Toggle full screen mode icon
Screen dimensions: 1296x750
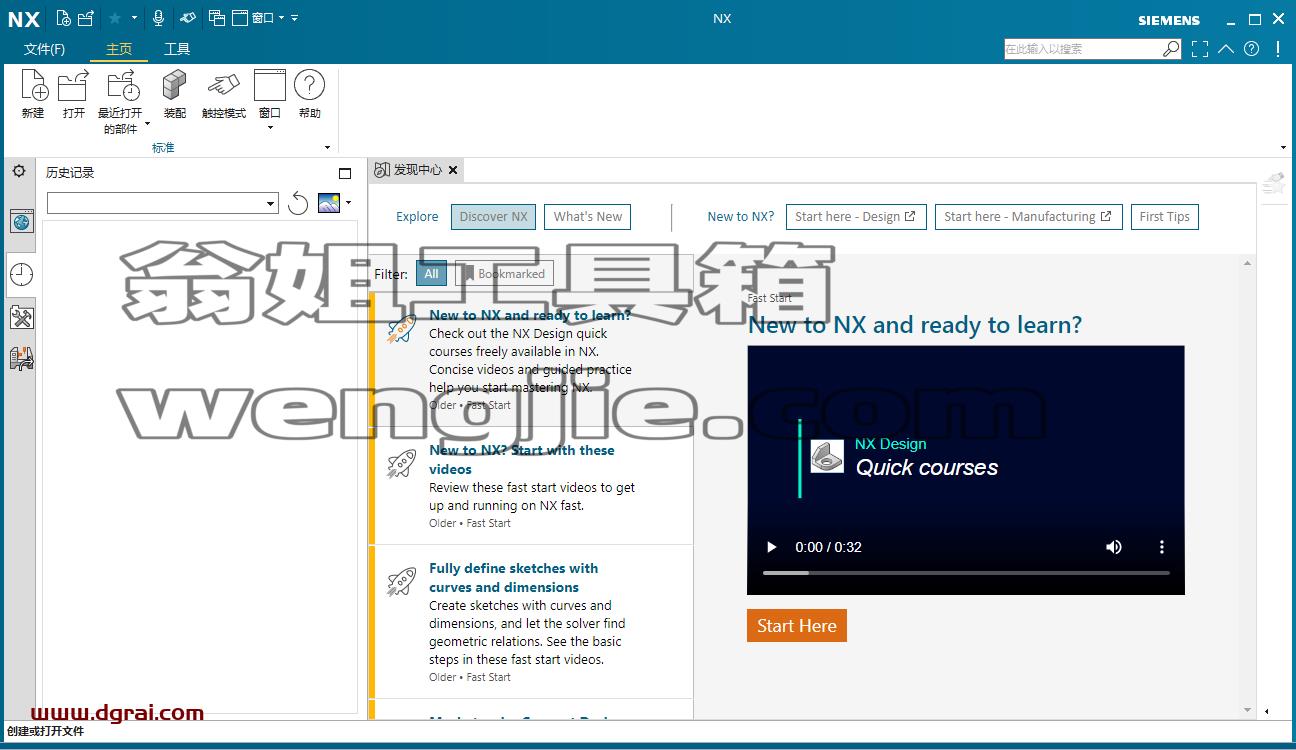1200,49
